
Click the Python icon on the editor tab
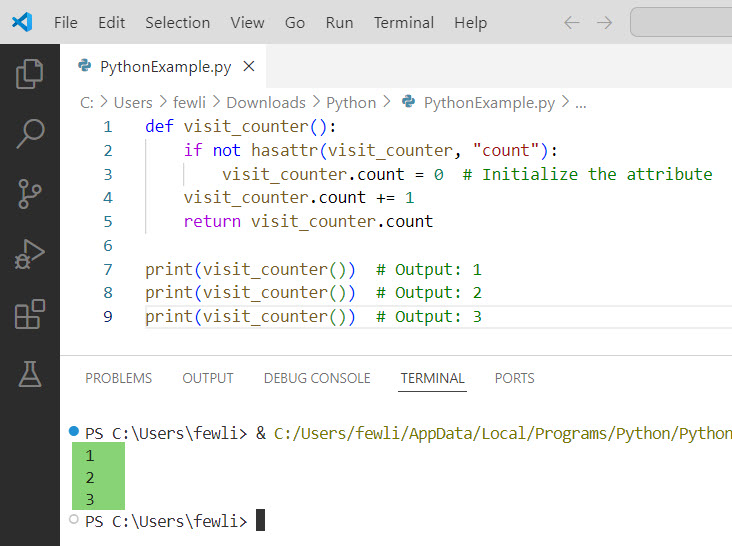click(85, 65)
